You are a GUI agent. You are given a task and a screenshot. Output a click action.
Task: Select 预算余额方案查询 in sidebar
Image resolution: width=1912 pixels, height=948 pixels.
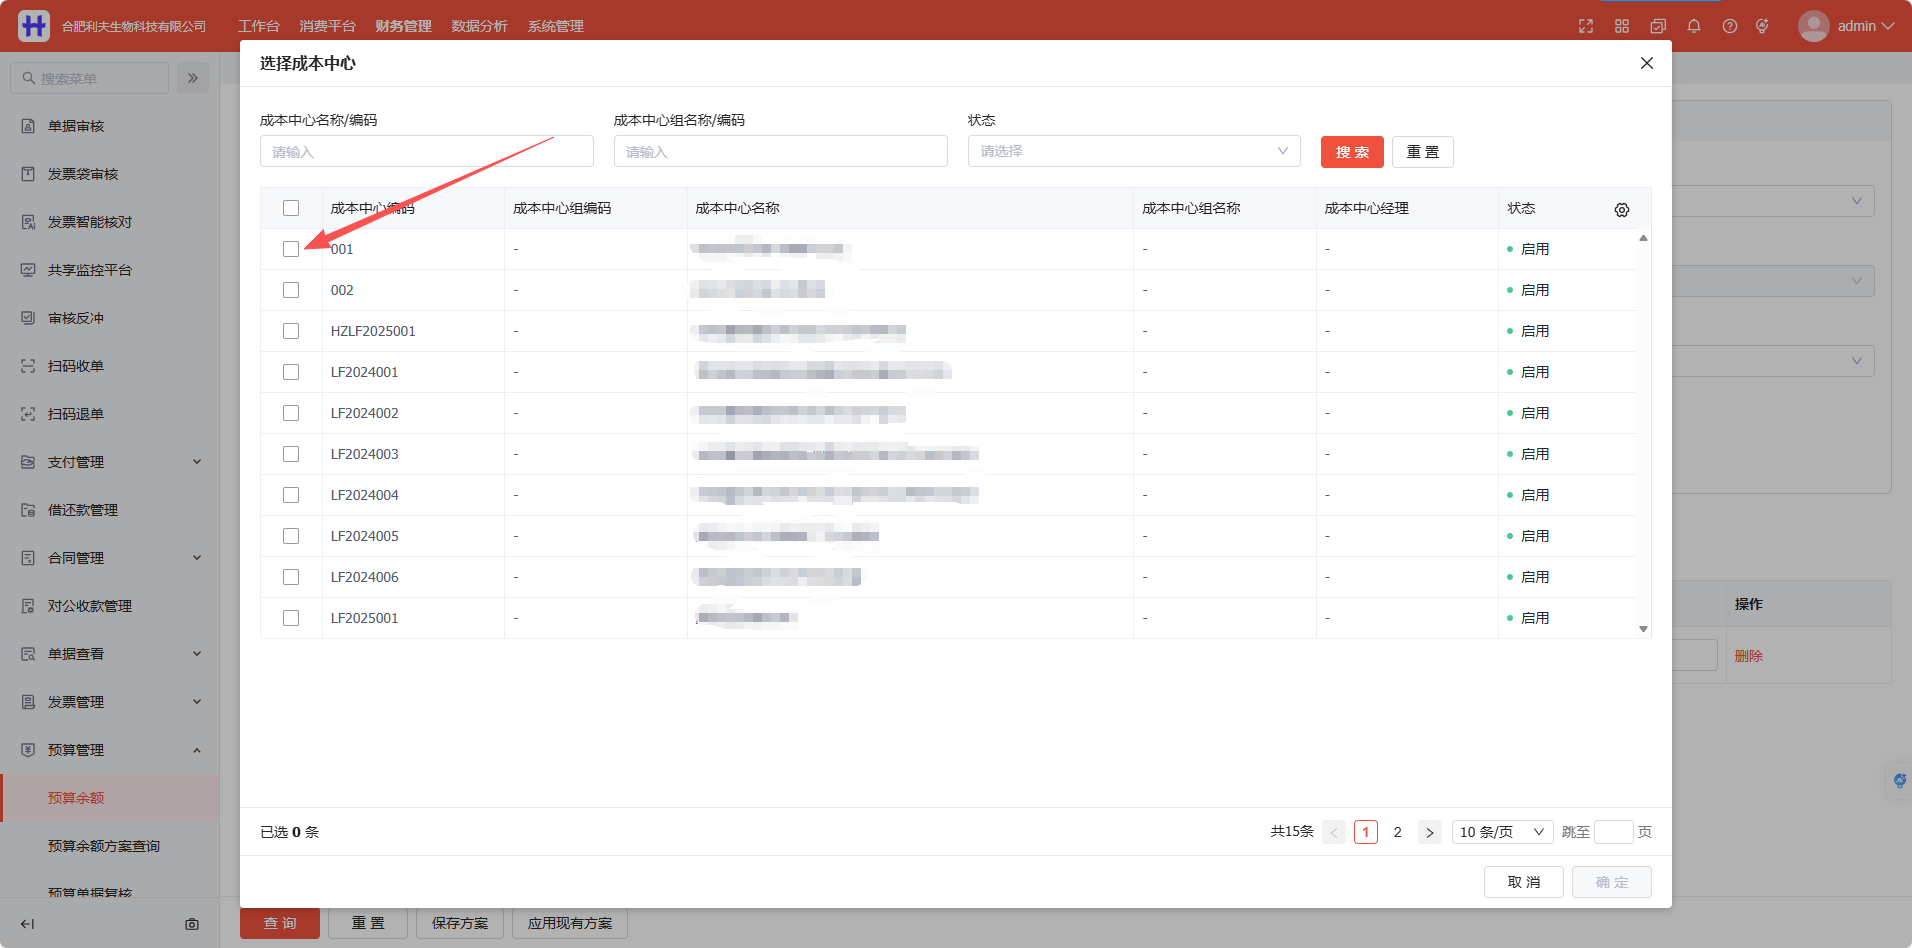(104, 846)
